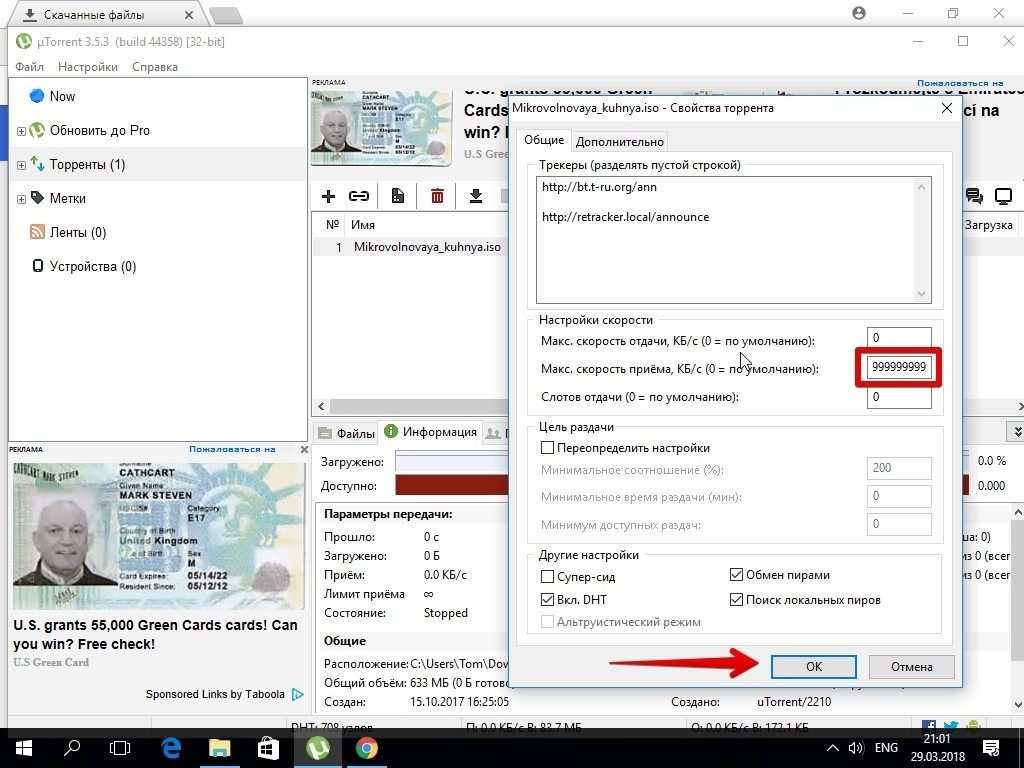The image size is (1024, 768).
Task: Click the № column header
Action: 332,225
